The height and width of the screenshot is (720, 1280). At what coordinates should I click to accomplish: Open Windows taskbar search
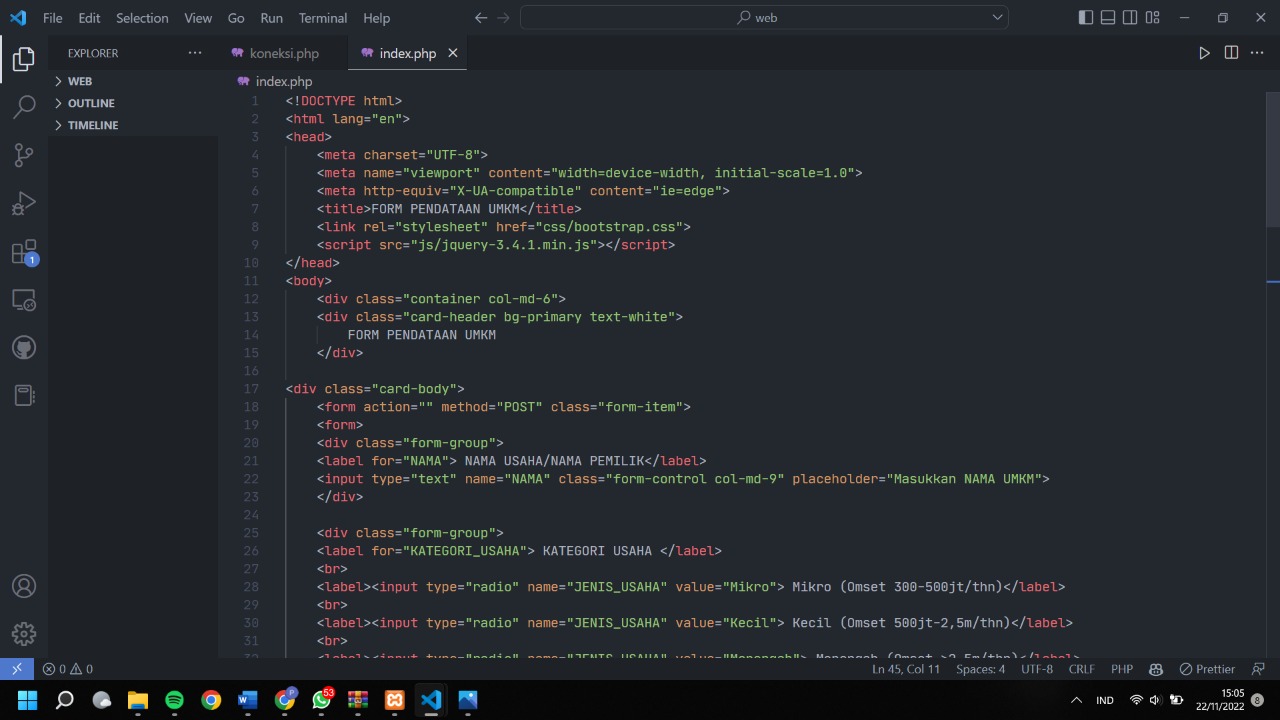pyautogui.click(x=64, y=700)
